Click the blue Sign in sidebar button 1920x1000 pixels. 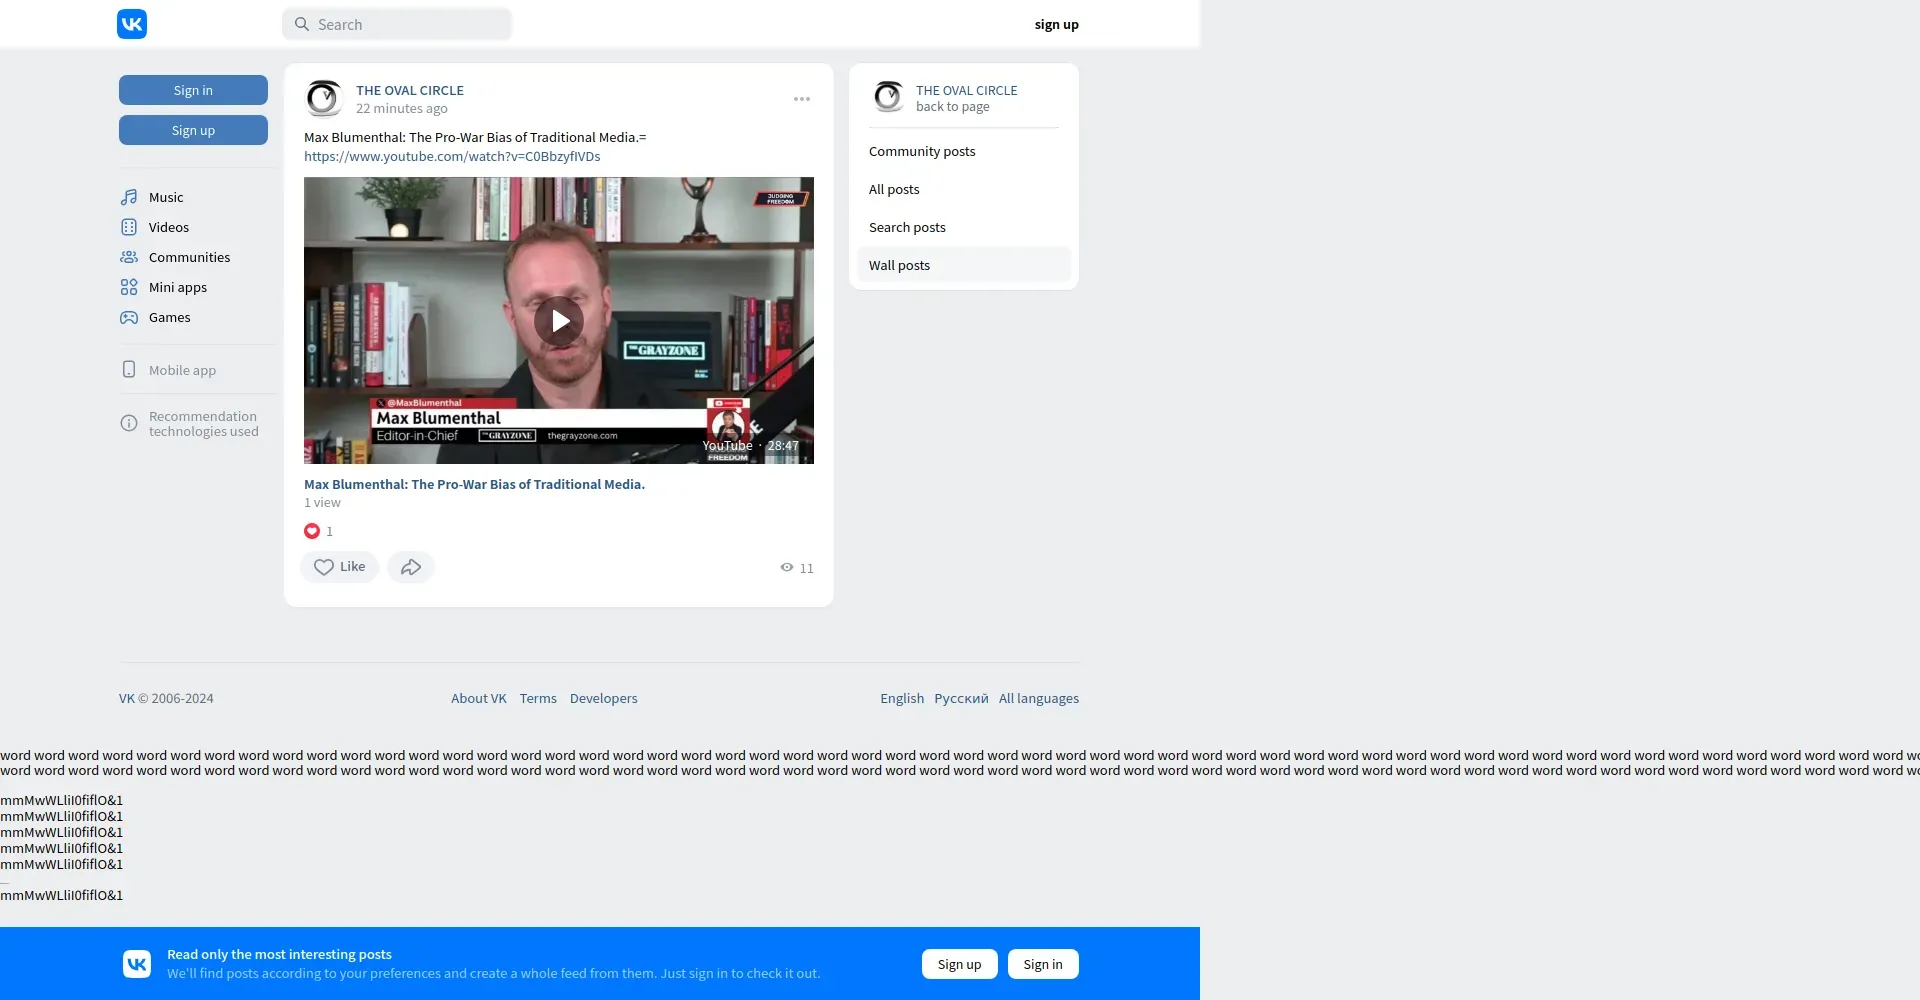193,90
